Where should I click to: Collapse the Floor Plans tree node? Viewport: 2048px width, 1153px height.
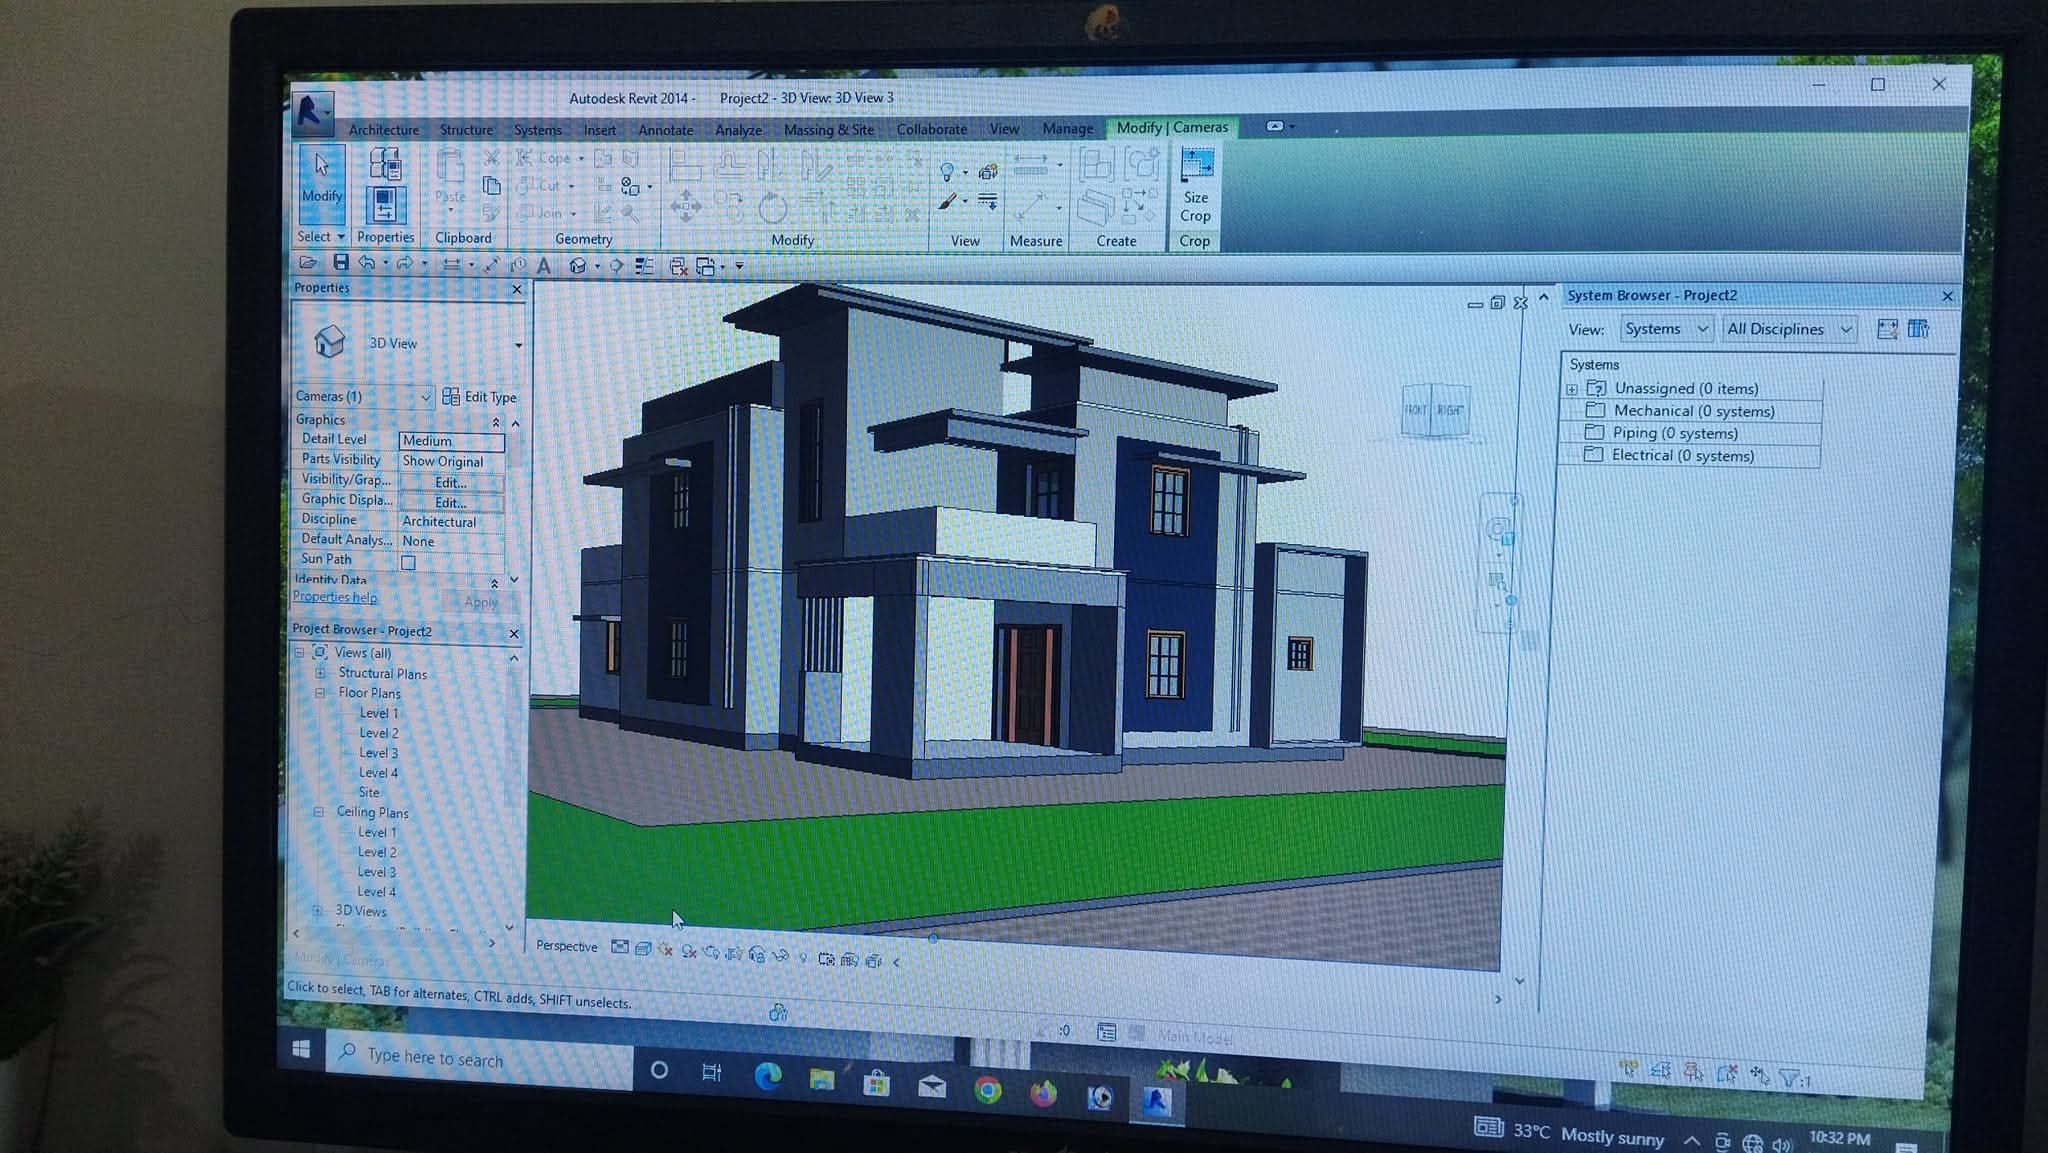coord(320,692)
